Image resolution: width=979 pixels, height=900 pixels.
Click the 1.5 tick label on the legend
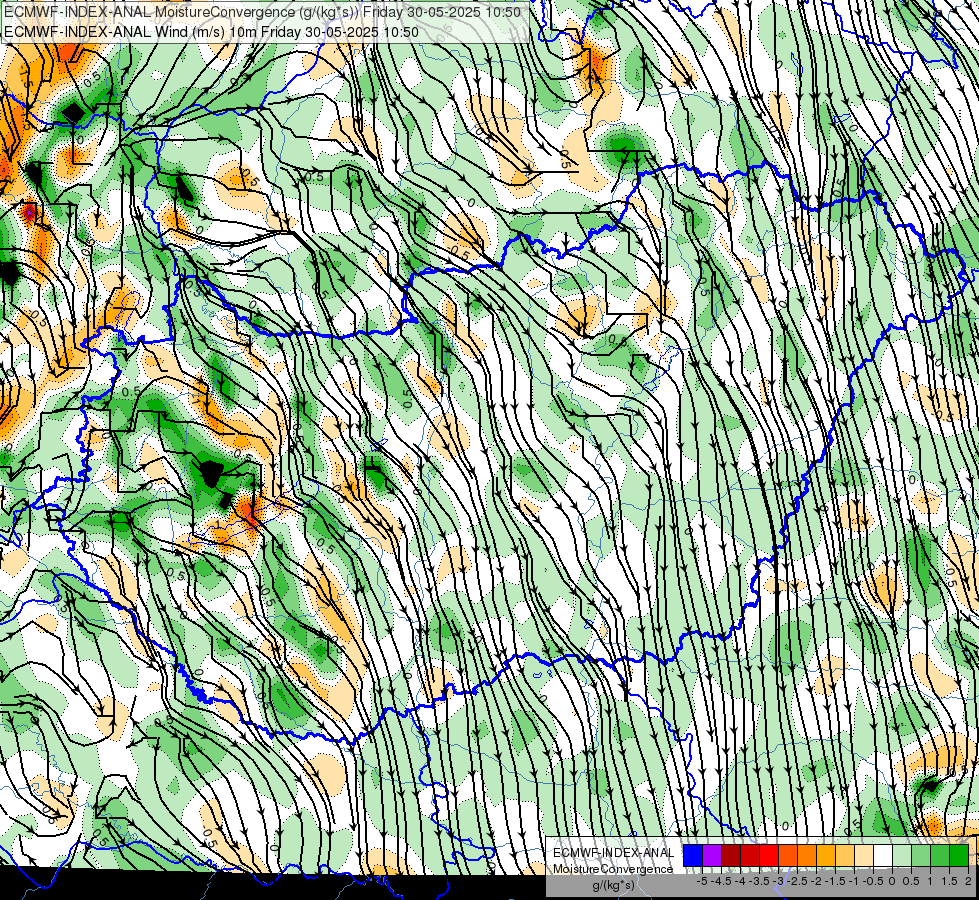click(949, 881)
